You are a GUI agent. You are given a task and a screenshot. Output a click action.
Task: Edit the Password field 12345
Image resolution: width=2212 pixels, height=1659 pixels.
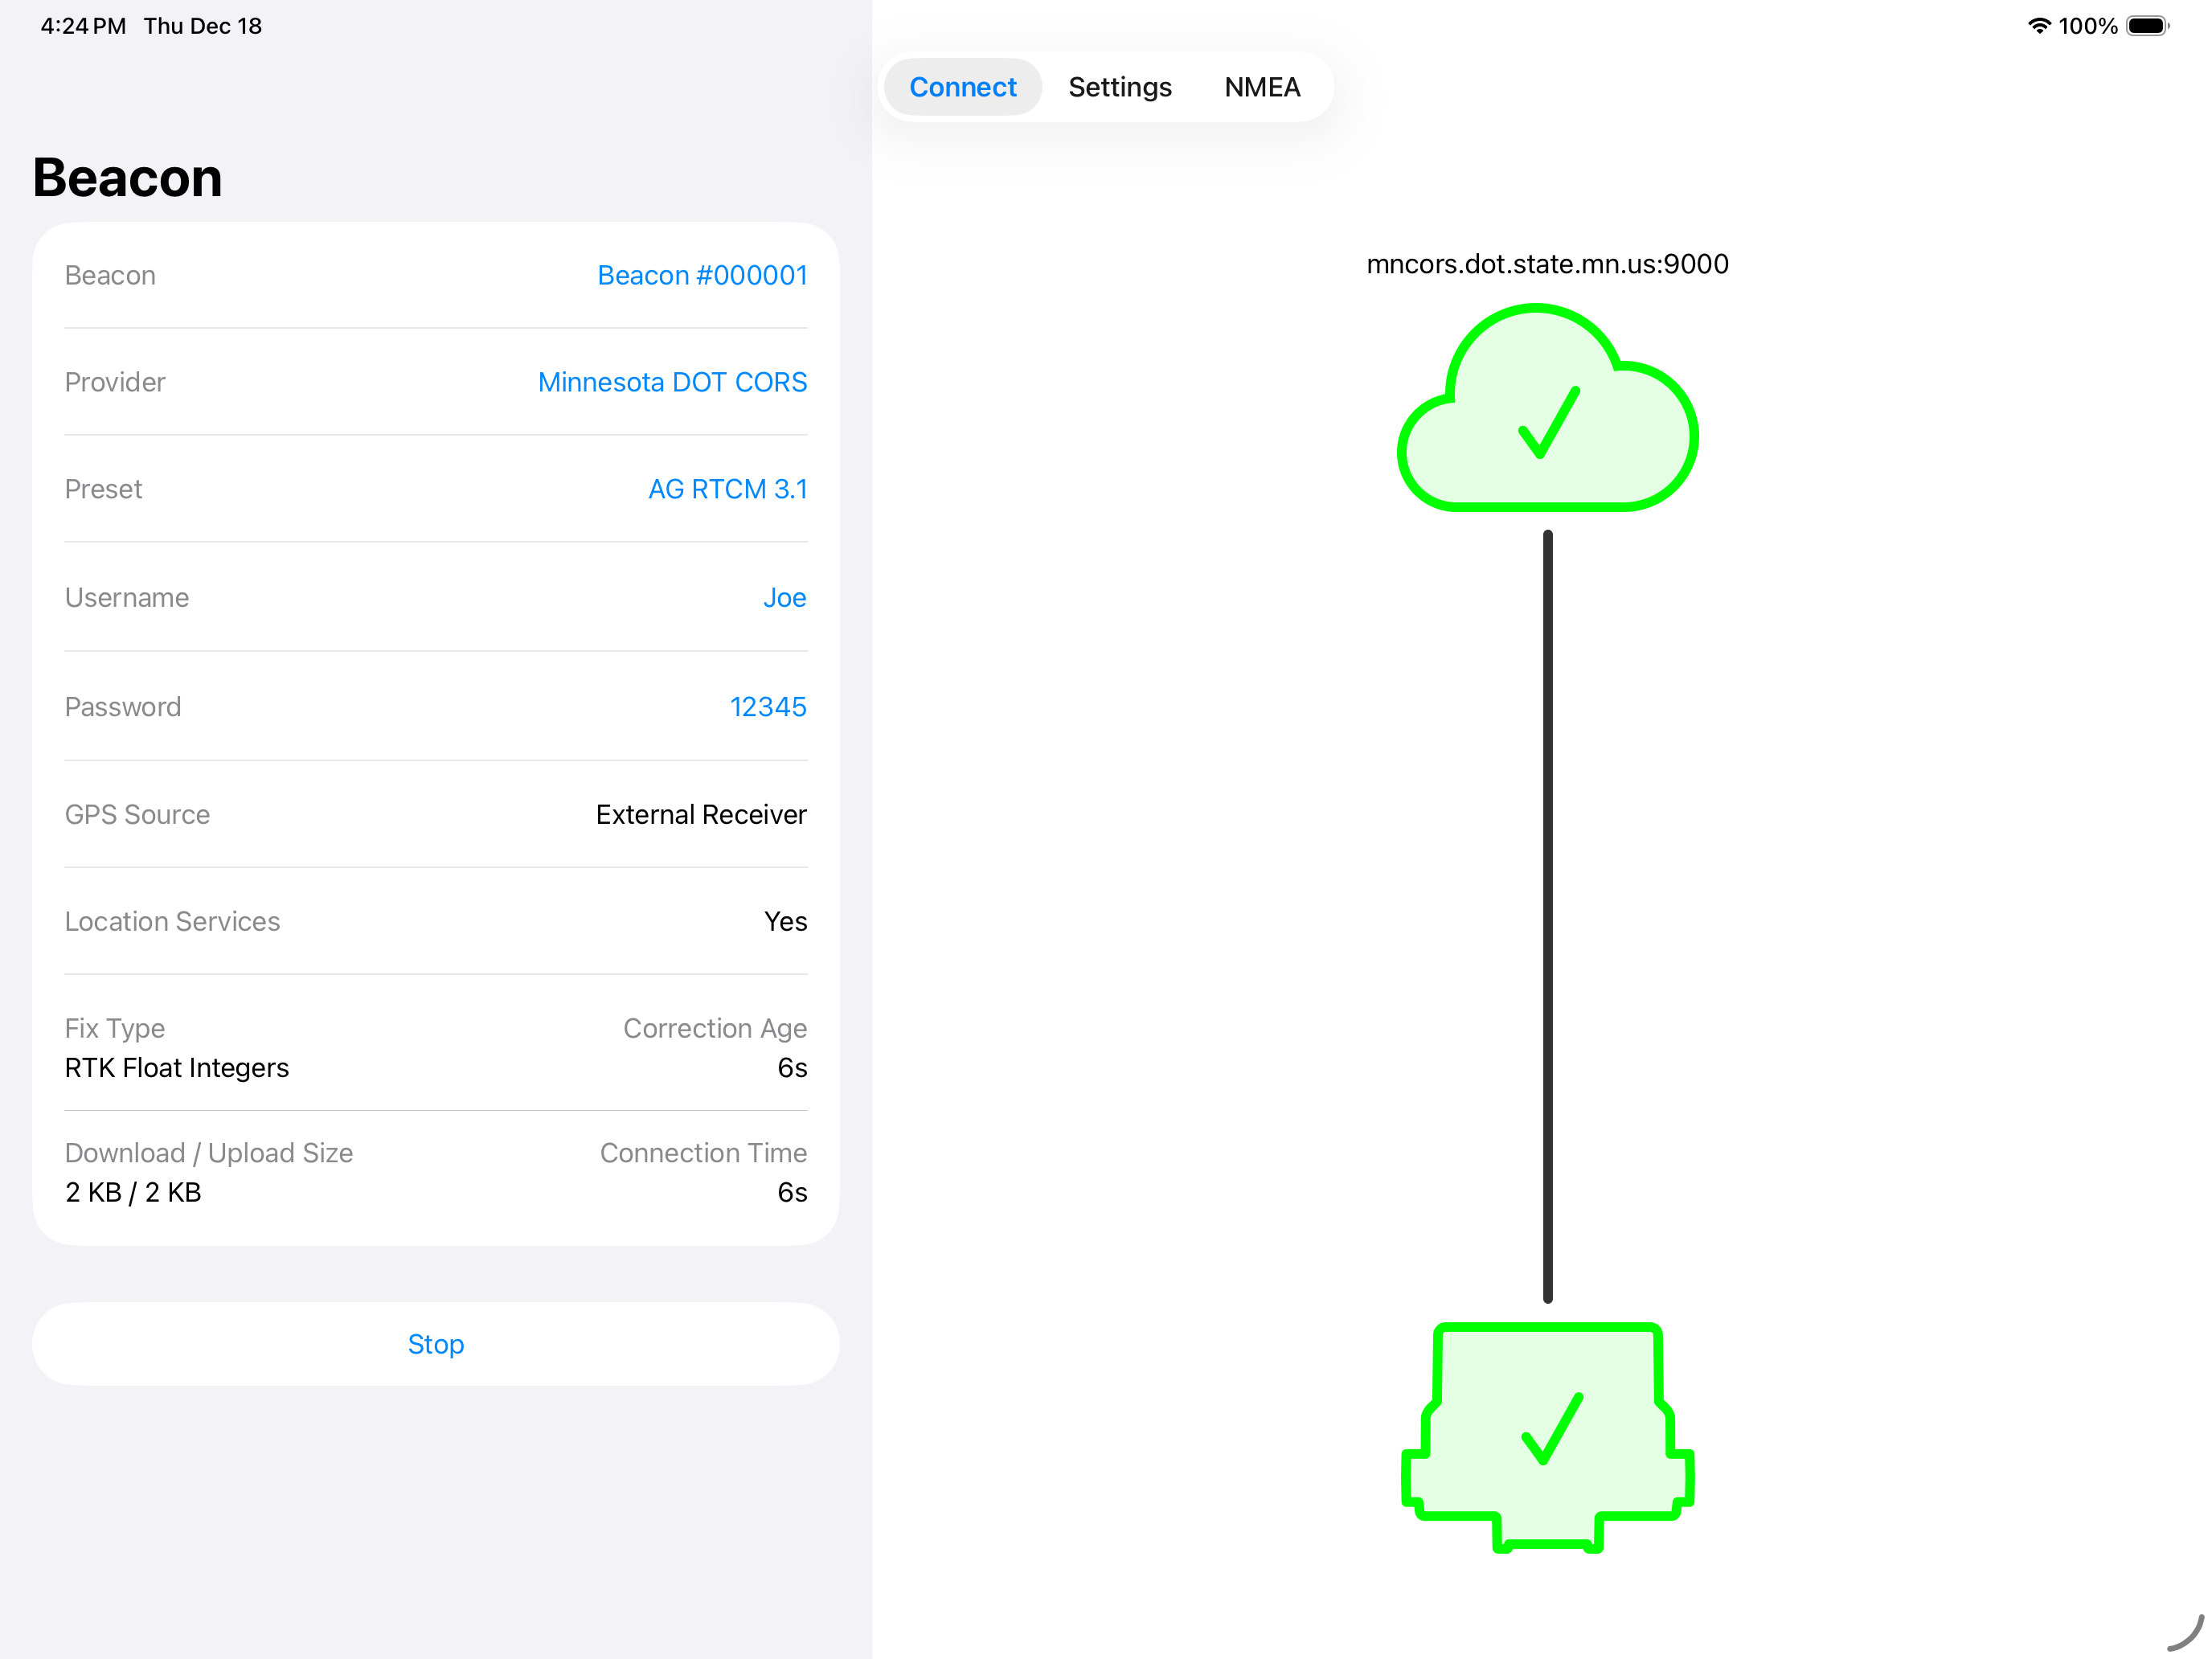click(767, 707)
